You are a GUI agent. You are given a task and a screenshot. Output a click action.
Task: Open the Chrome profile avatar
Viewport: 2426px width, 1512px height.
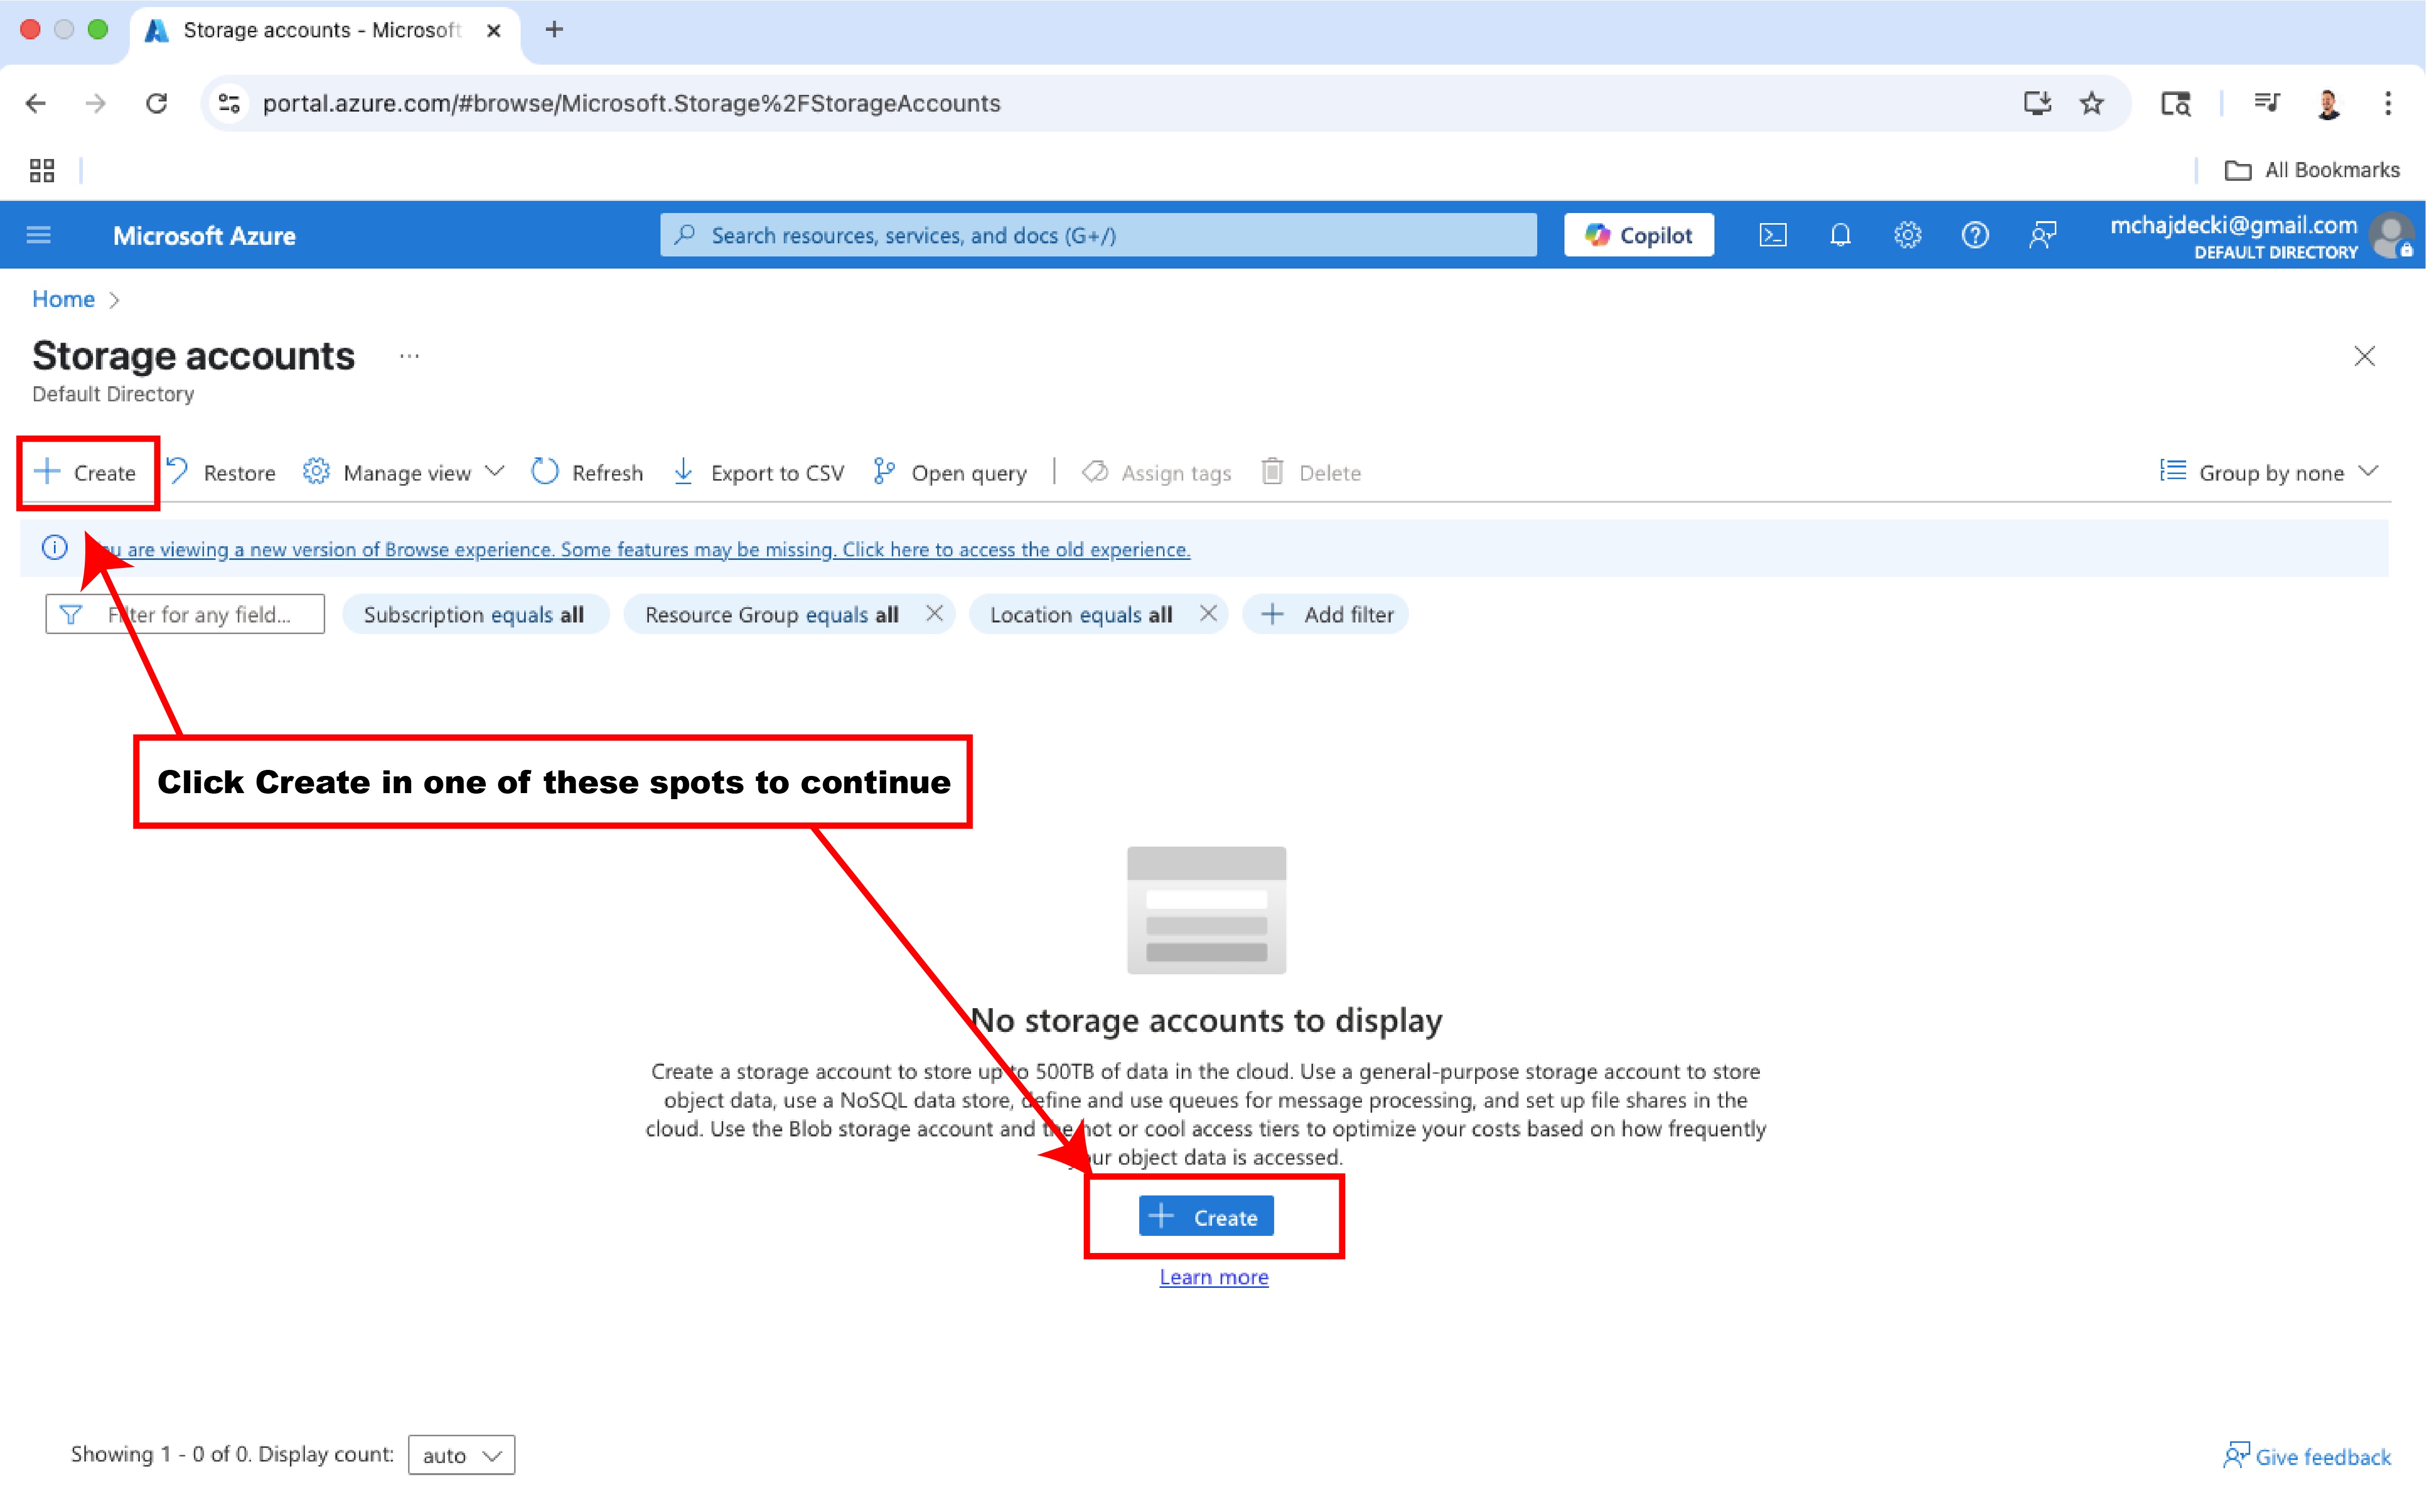2328,103
